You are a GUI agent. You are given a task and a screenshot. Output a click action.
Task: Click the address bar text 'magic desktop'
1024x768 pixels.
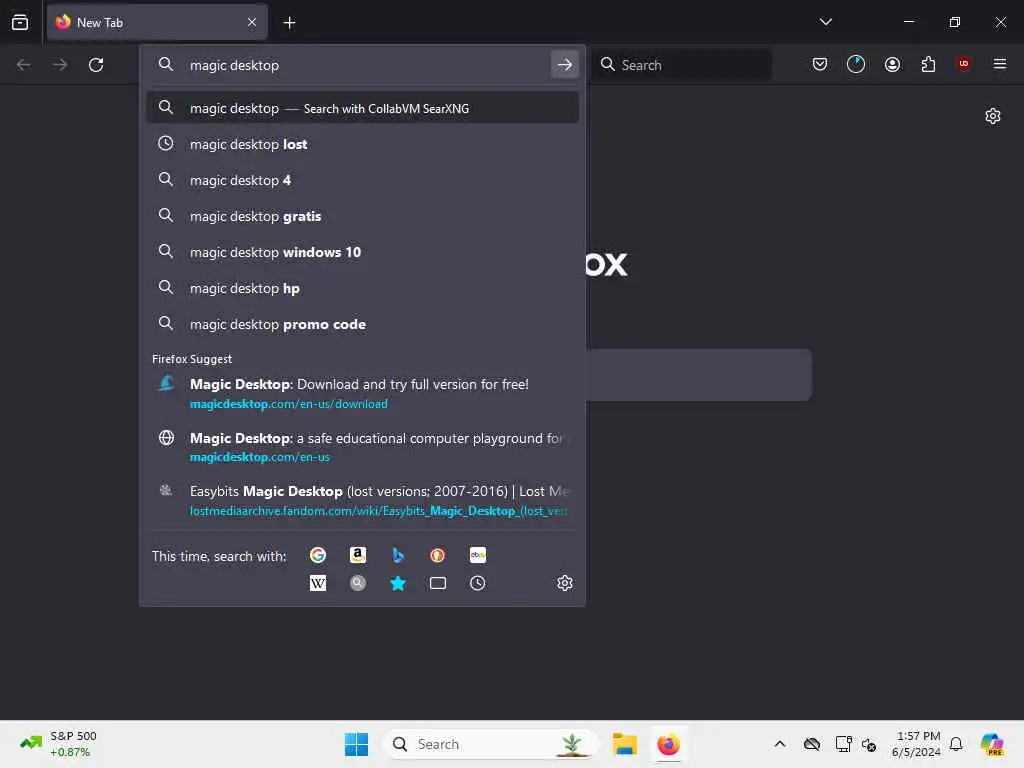(x=234, y=65)
